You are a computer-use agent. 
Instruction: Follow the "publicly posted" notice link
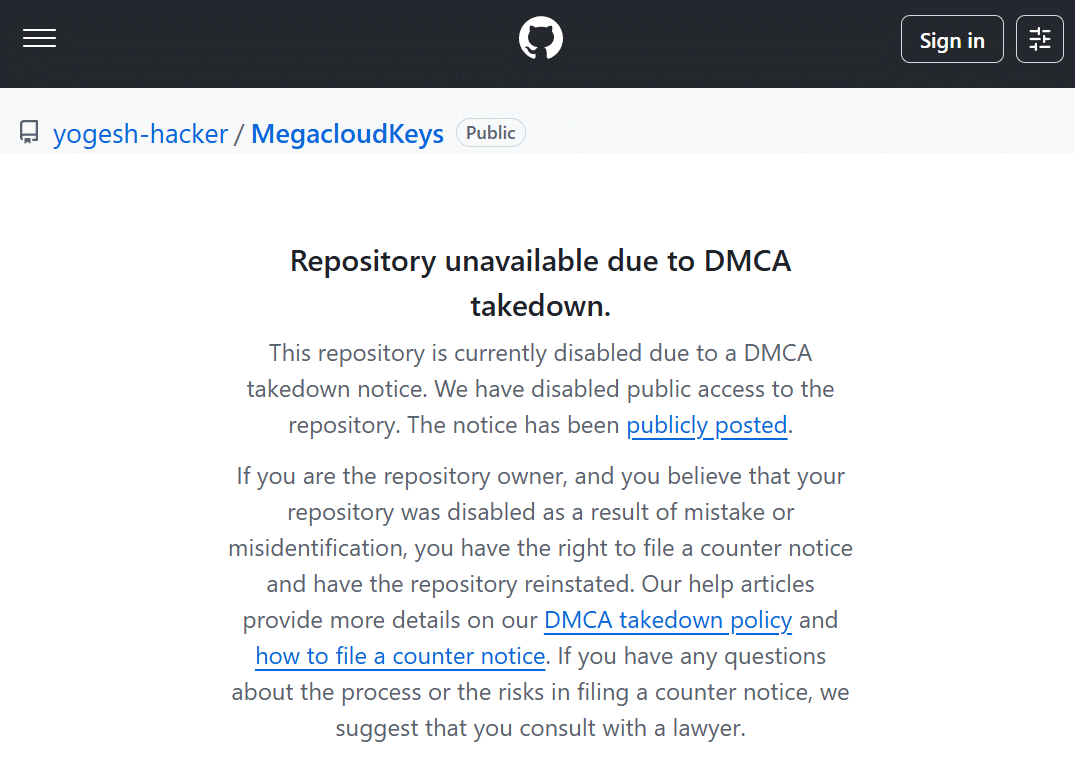coord(707,425)
